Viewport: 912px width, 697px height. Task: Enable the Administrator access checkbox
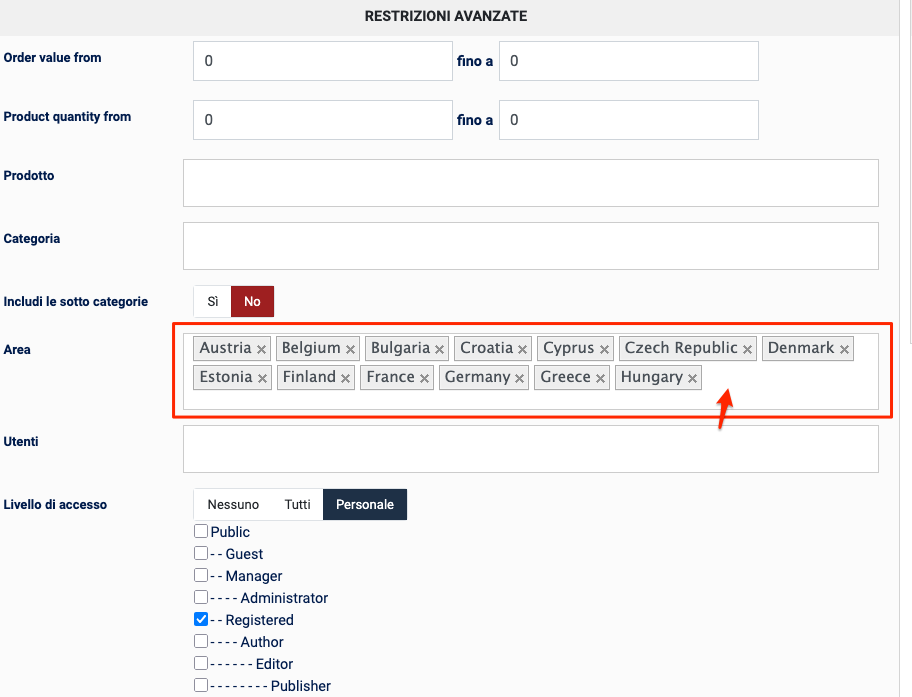201,598
